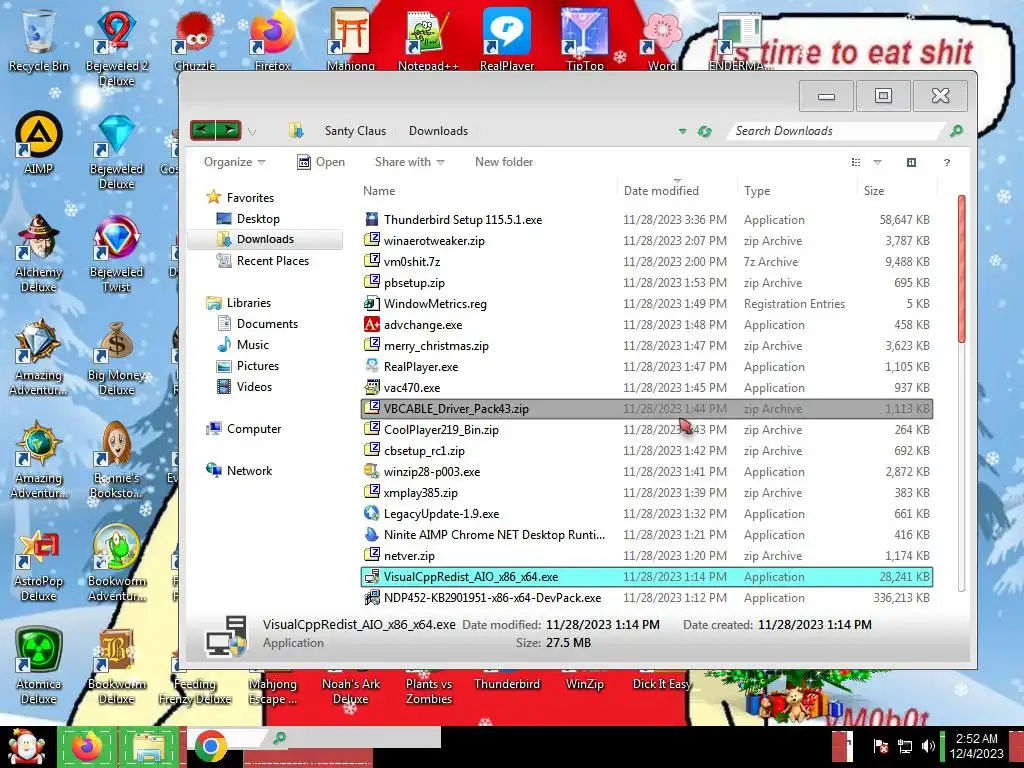Image resolution: width=1024 pixels, height=768 pixels.
Task: Select Network in navigation pane
Action: click(239, 471)
